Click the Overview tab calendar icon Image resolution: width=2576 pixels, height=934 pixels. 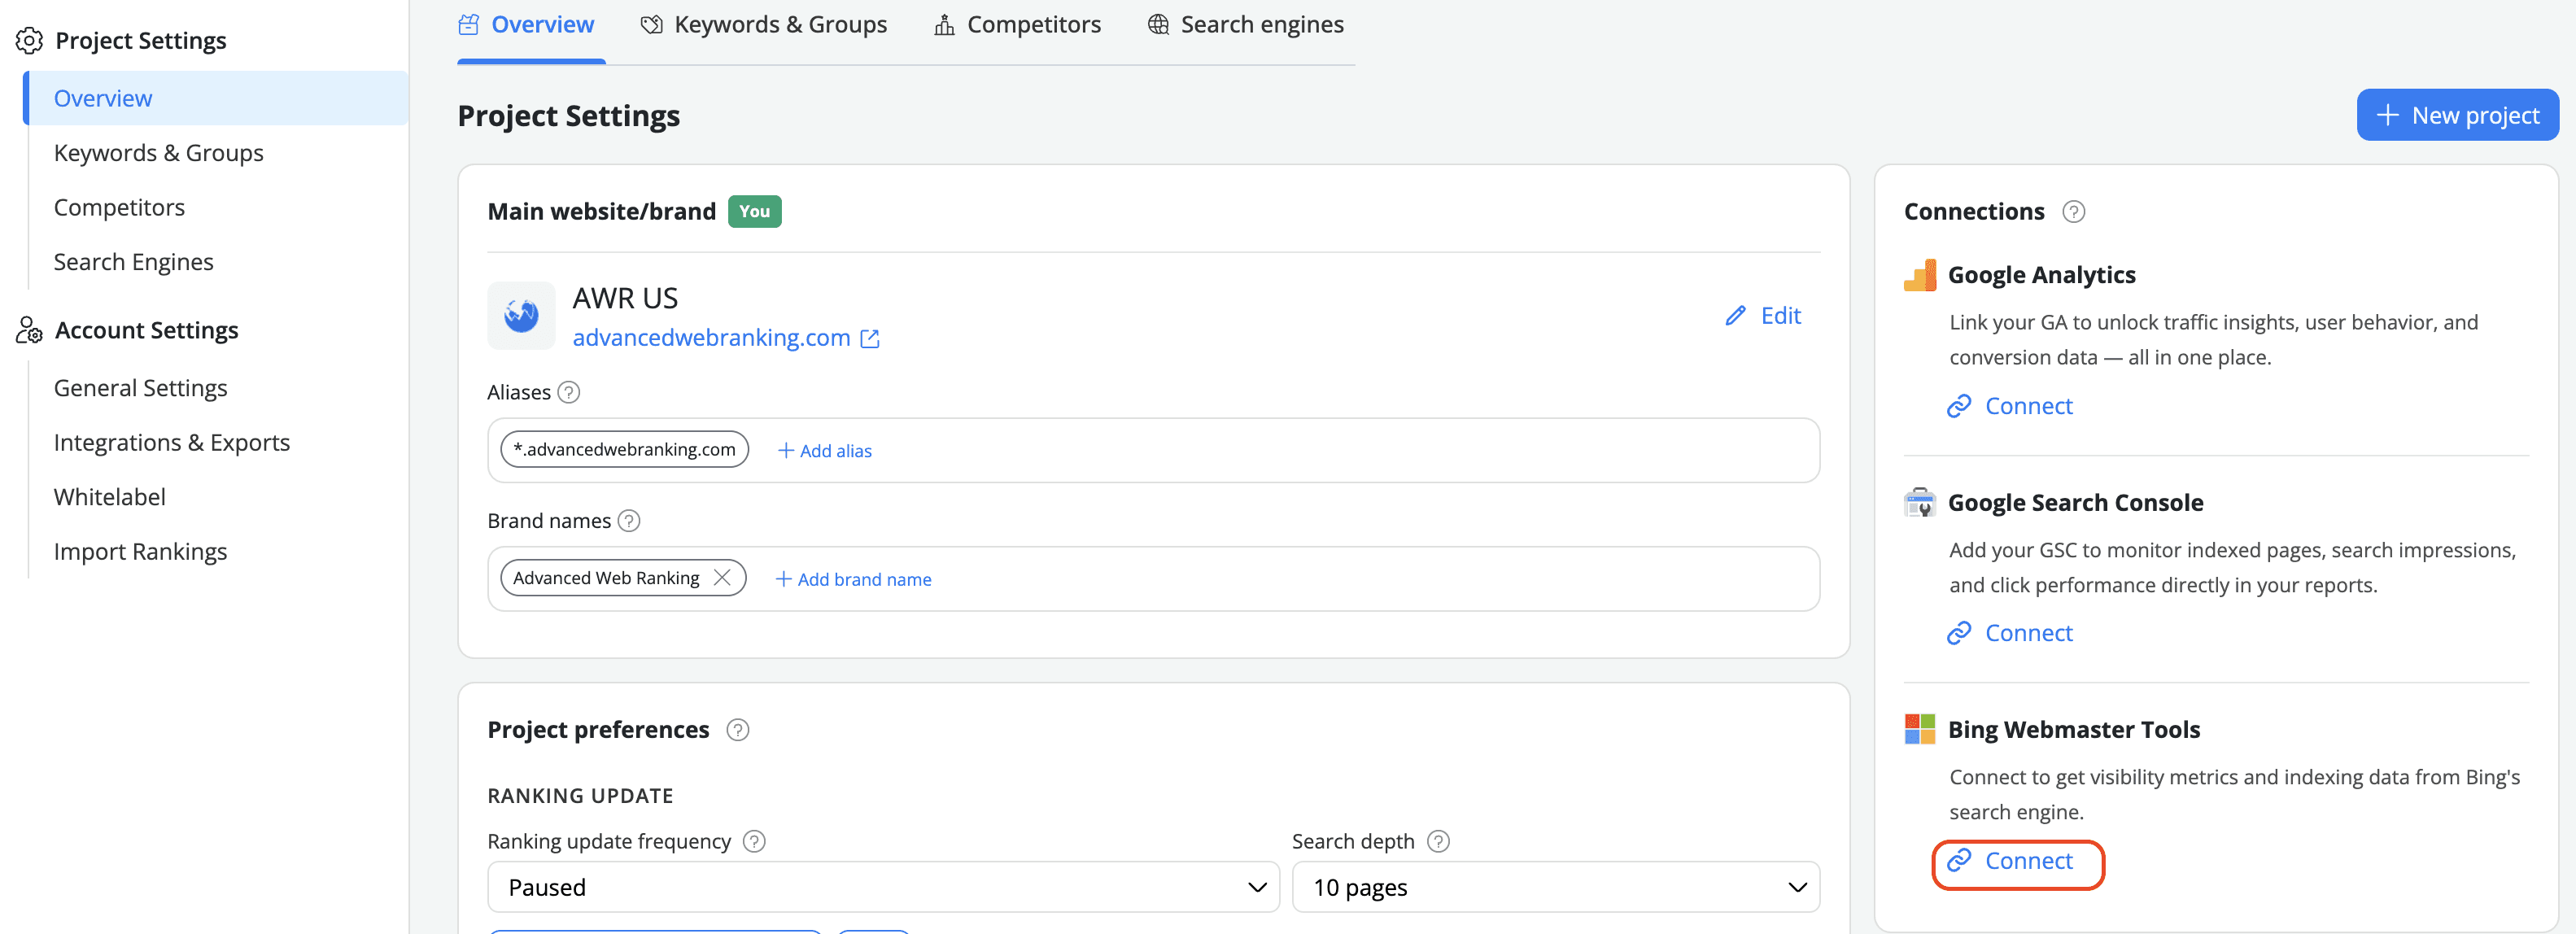pos(468,25)
